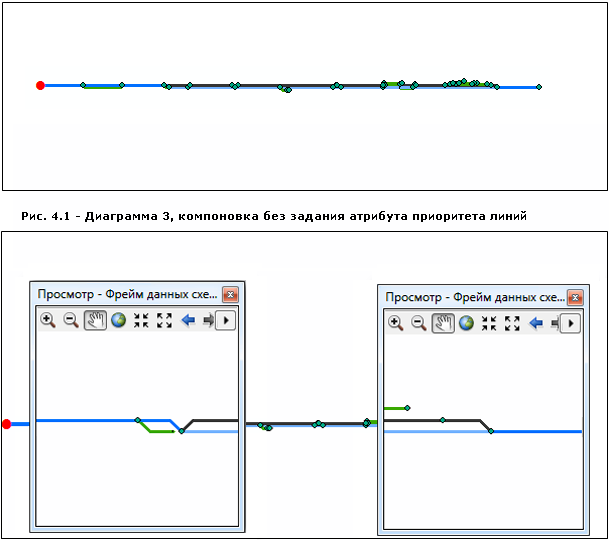
Task: Expand toolbar overflow arrow in right viewer
Action: click(x=572, y=323)
